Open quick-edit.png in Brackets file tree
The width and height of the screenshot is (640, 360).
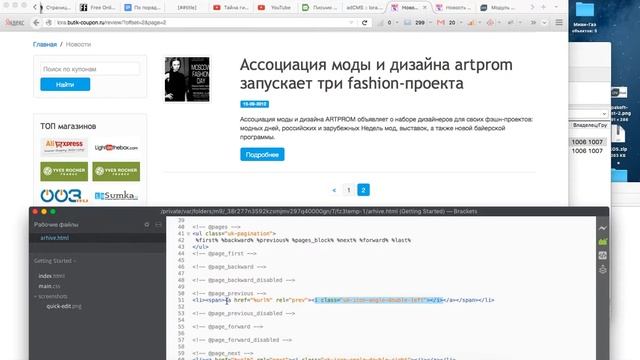coord(64,306)
